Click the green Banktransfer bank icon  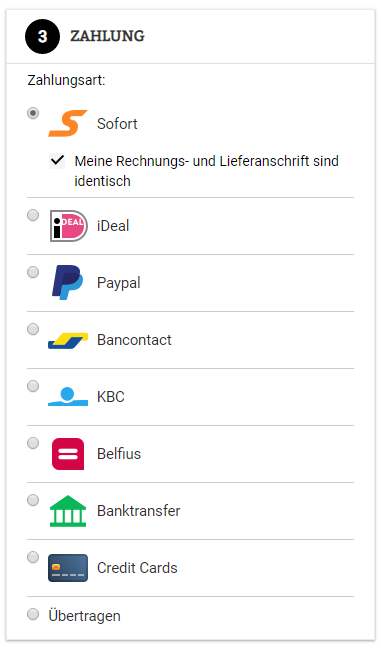[x=68, y=511]
